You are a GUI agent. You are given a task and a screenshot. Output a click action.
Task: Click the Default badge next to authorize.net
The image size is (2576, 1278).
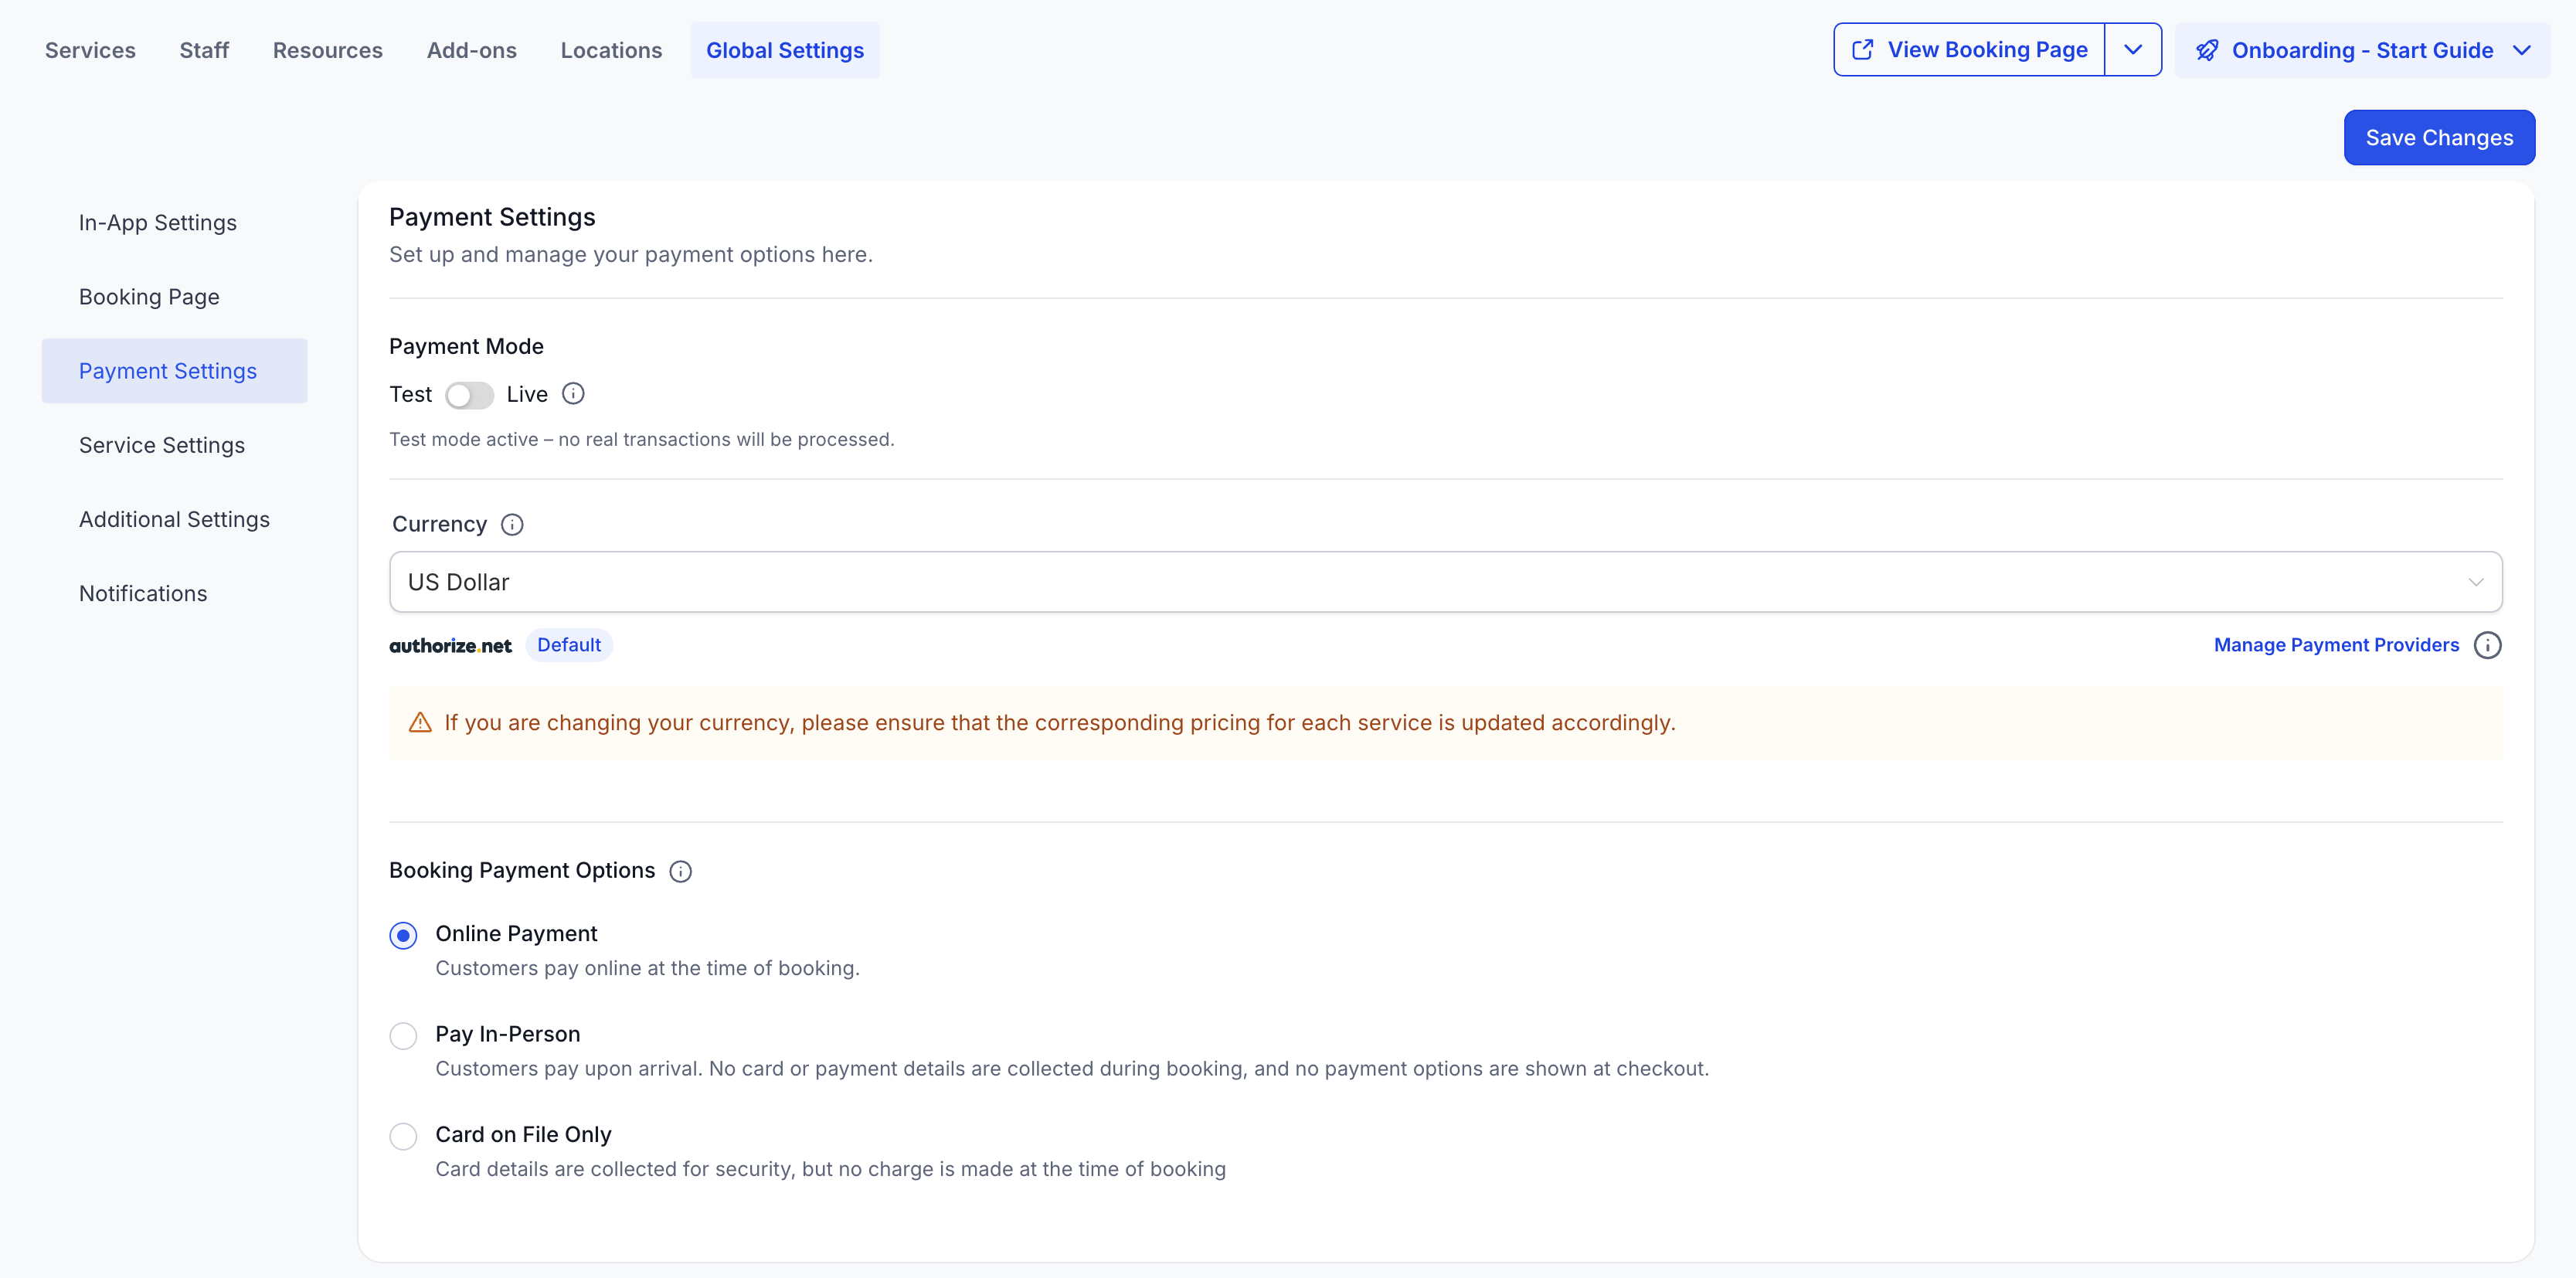point(569,645)
